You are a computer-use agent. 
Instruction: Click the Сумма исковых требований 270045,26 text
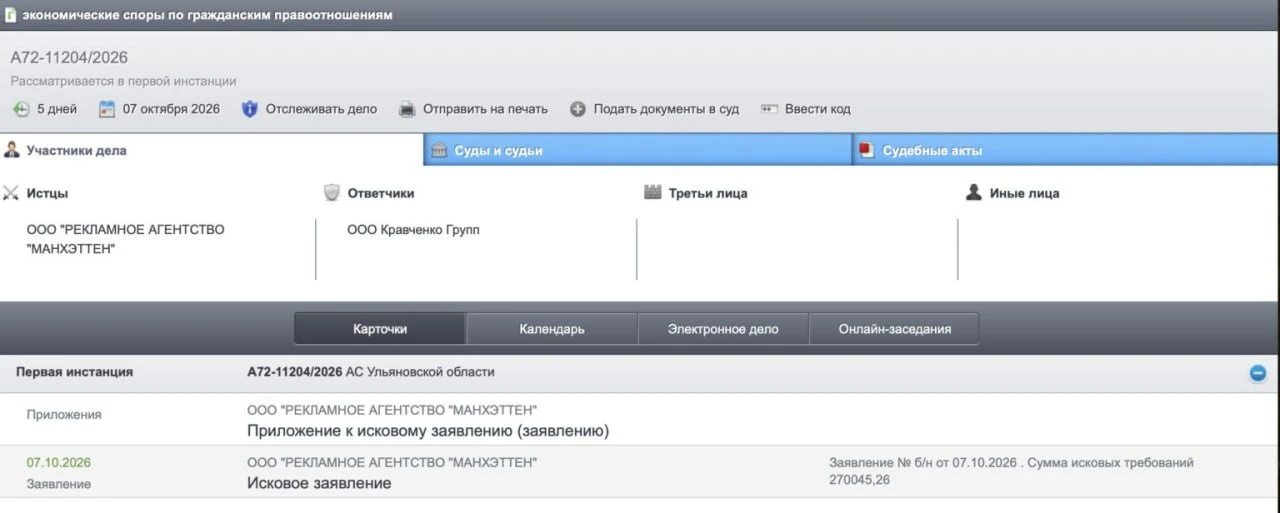point(1012,471)
